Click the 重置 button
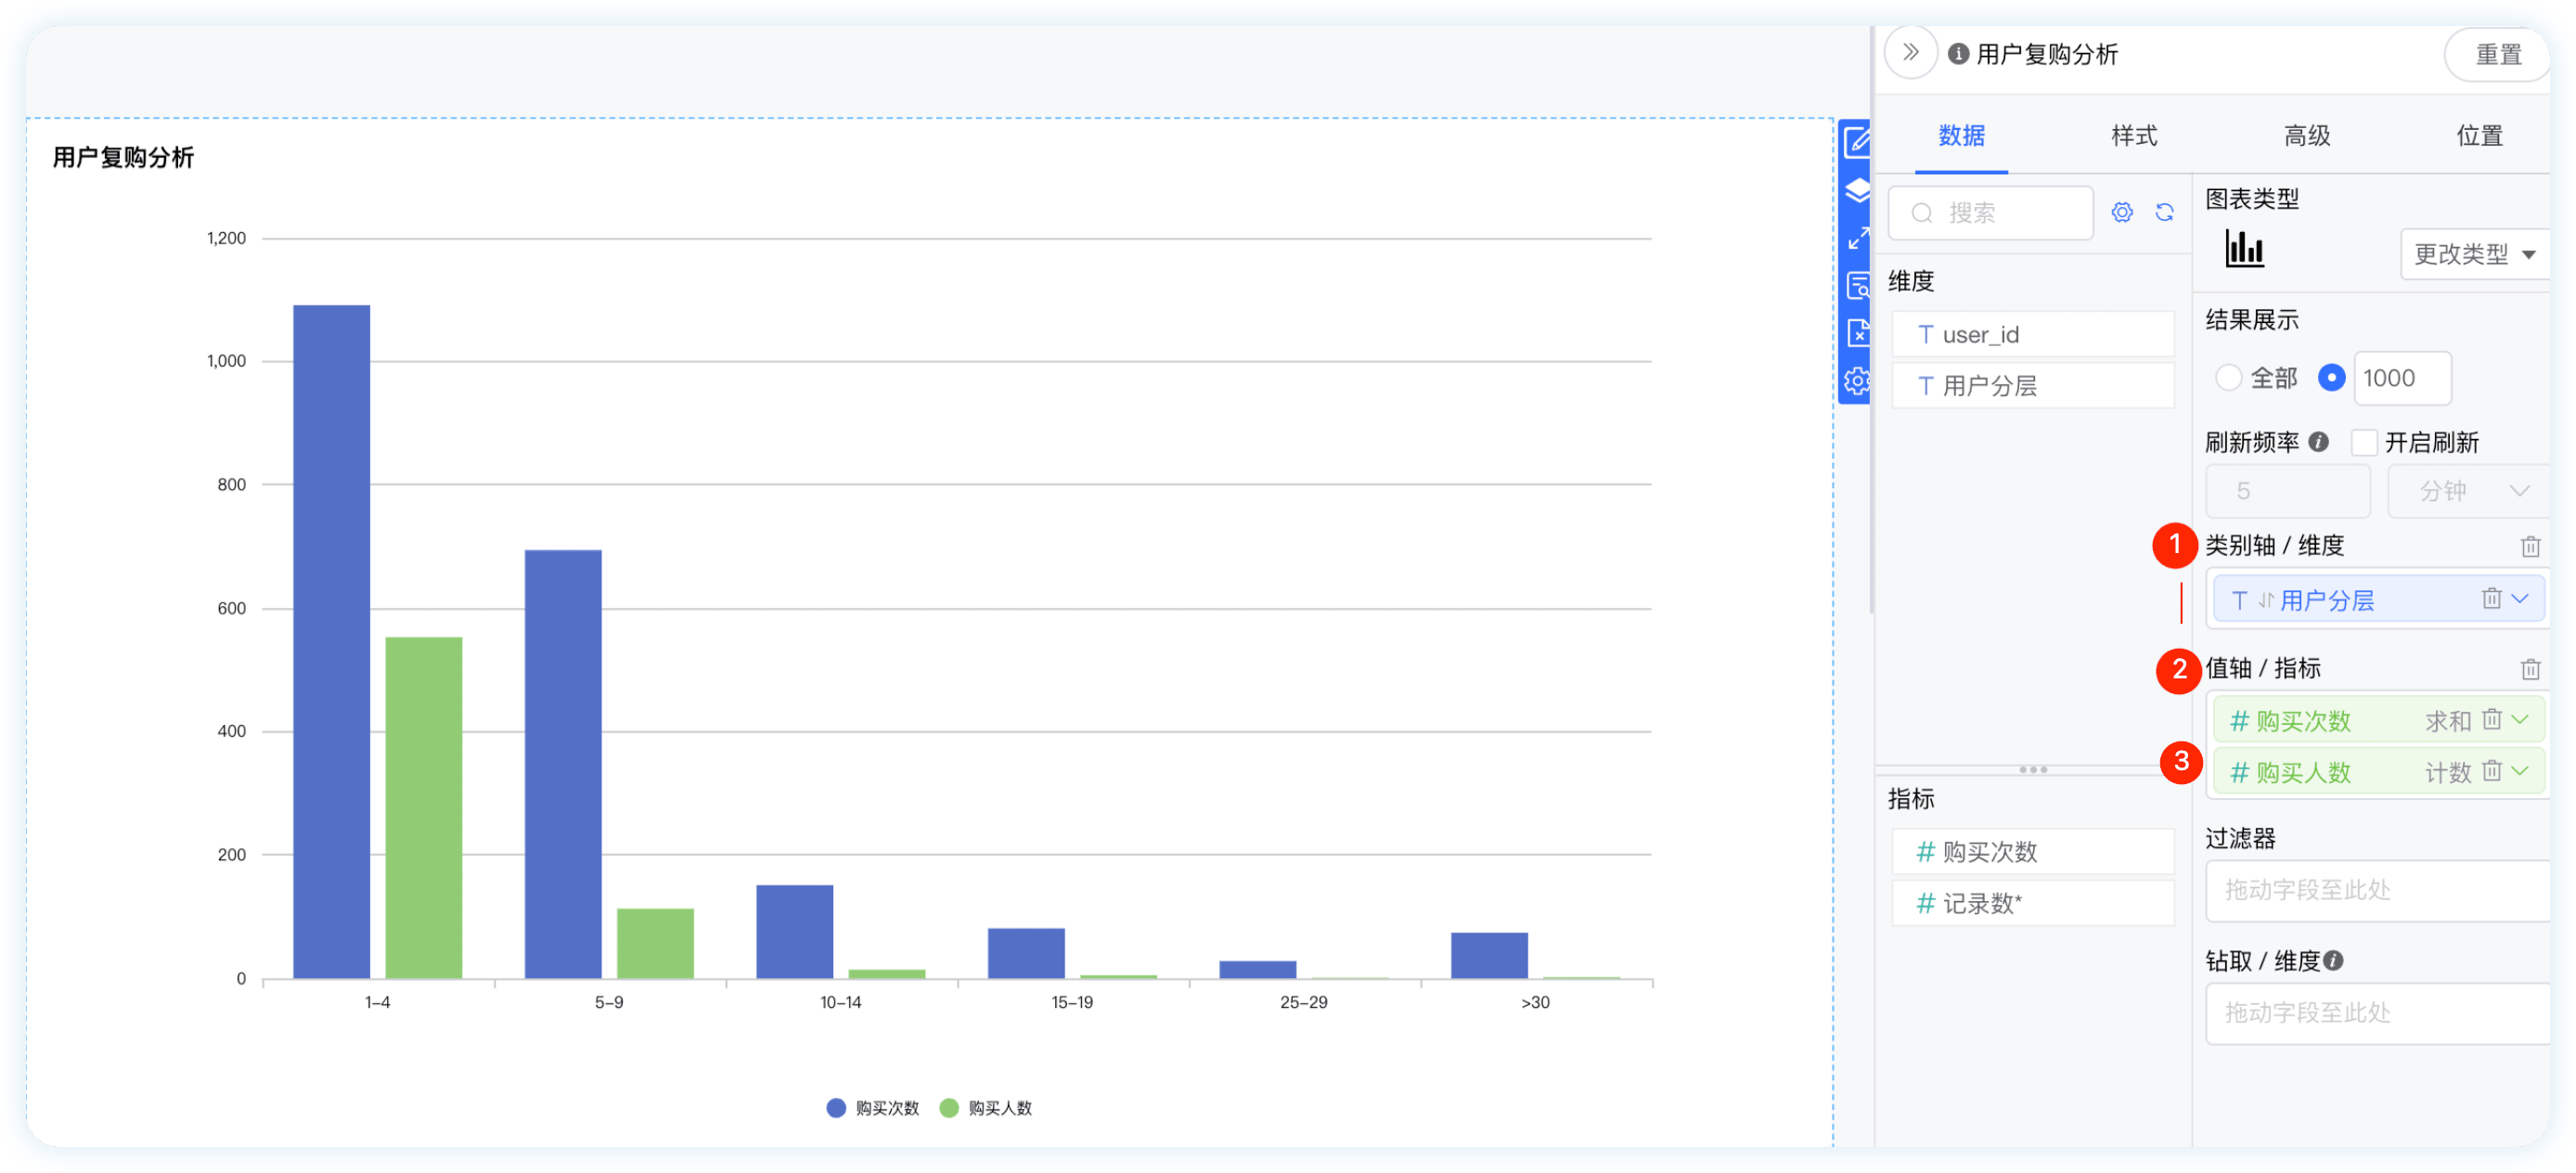Viewport: 2576px width, 1173px height. [2497, 54]
